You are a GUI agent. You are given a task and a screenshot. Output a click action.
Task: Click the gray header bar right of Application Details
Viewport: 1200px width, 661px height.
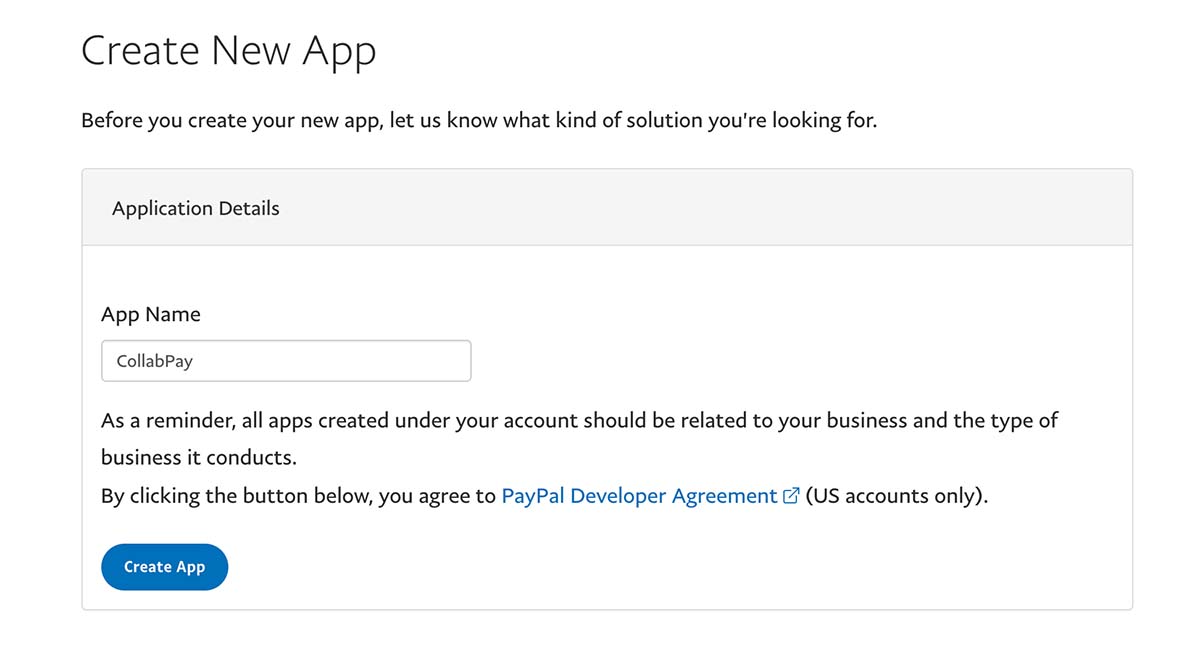coord(700,208)
